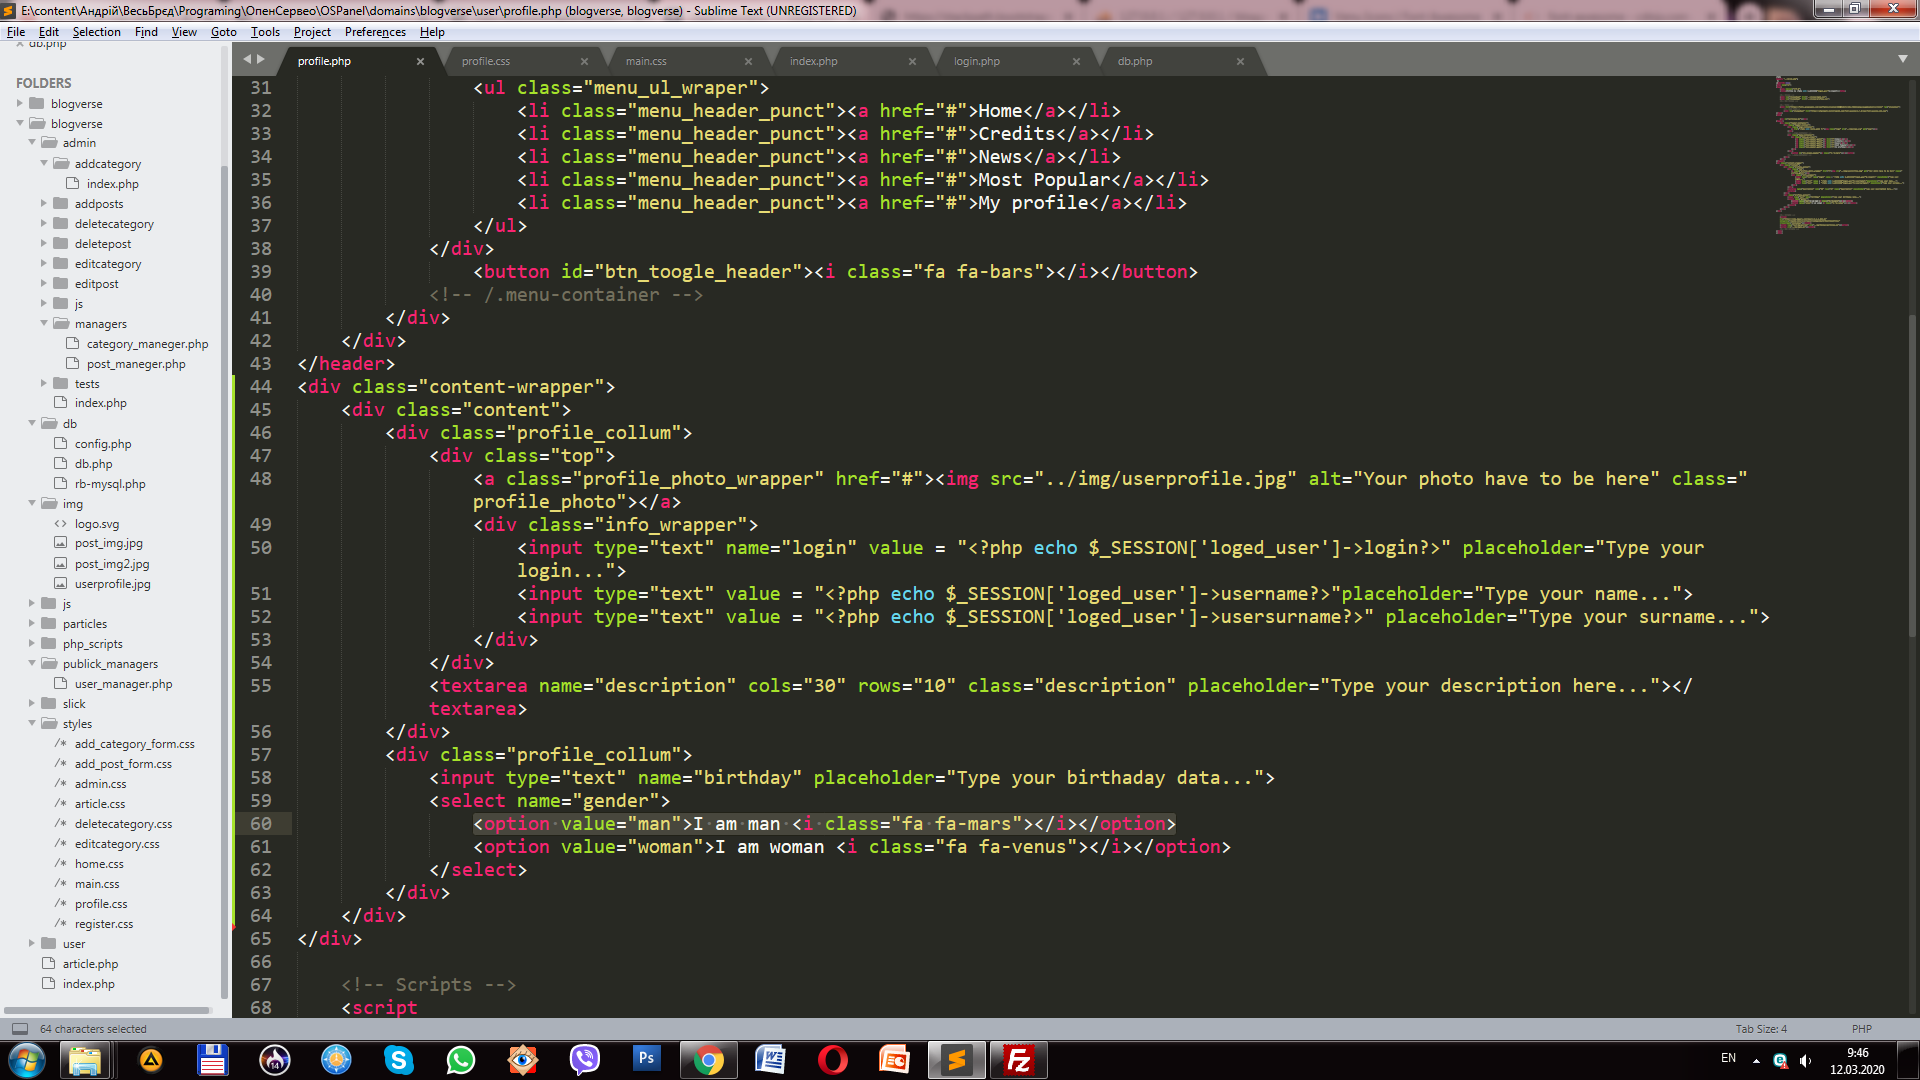The image size is (1920, 1080).
Task: Open the Find menu
Action: (x=146, y=32)
